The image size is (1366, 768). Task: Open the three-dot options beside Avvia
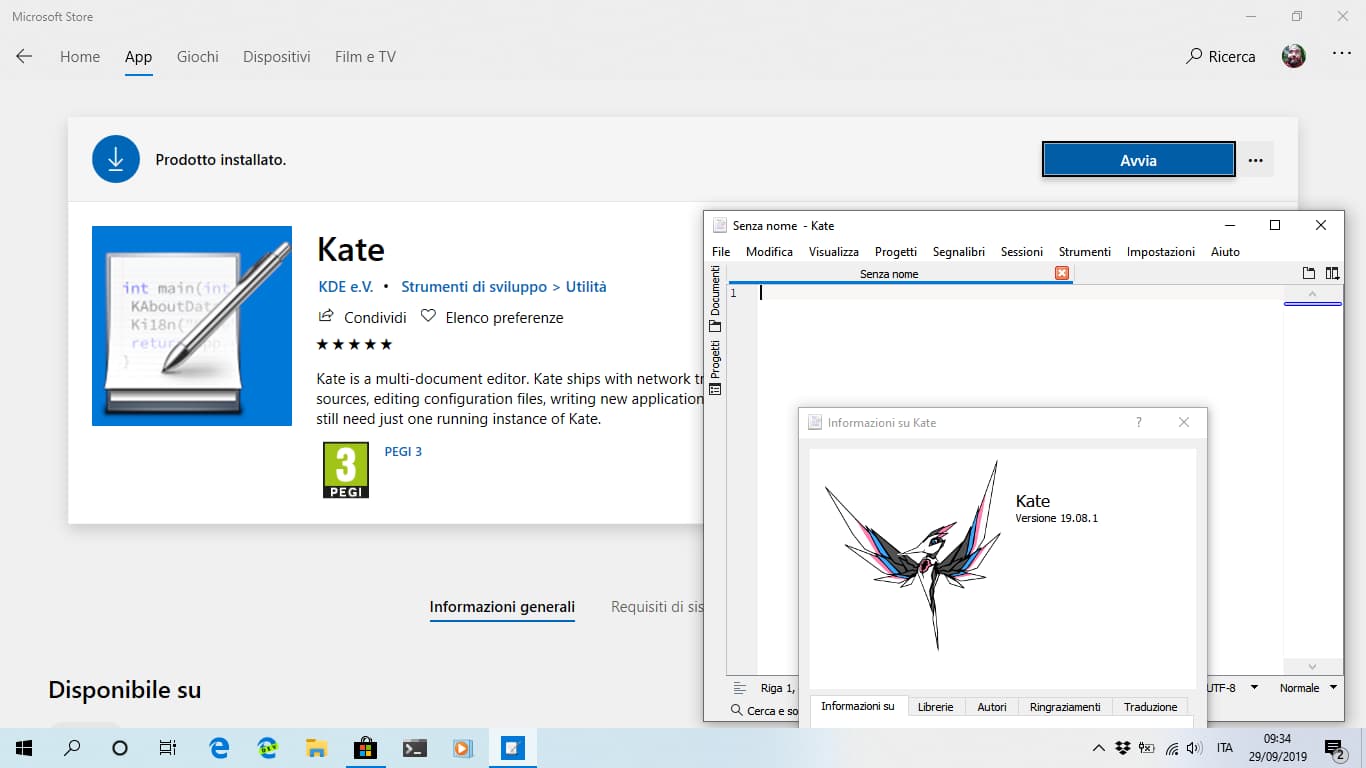tap(1256, 160)
